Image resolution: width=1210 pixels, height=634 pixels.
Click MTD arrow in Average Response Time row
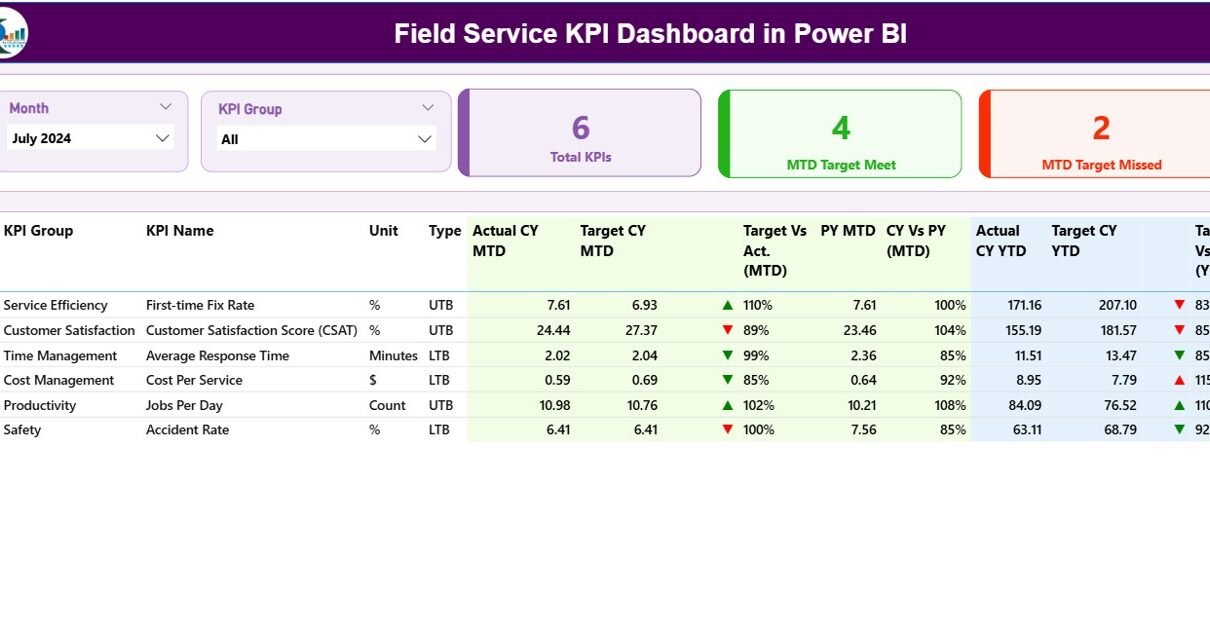(x=728, y=355)
